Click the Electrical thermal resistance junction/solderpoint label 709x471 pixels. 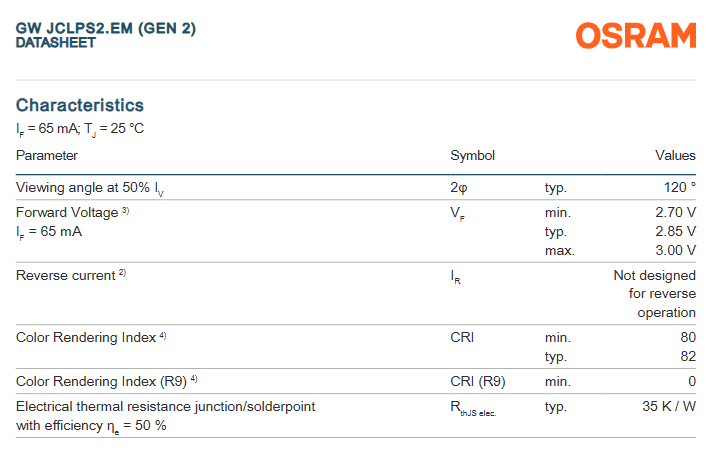point(166,407)
